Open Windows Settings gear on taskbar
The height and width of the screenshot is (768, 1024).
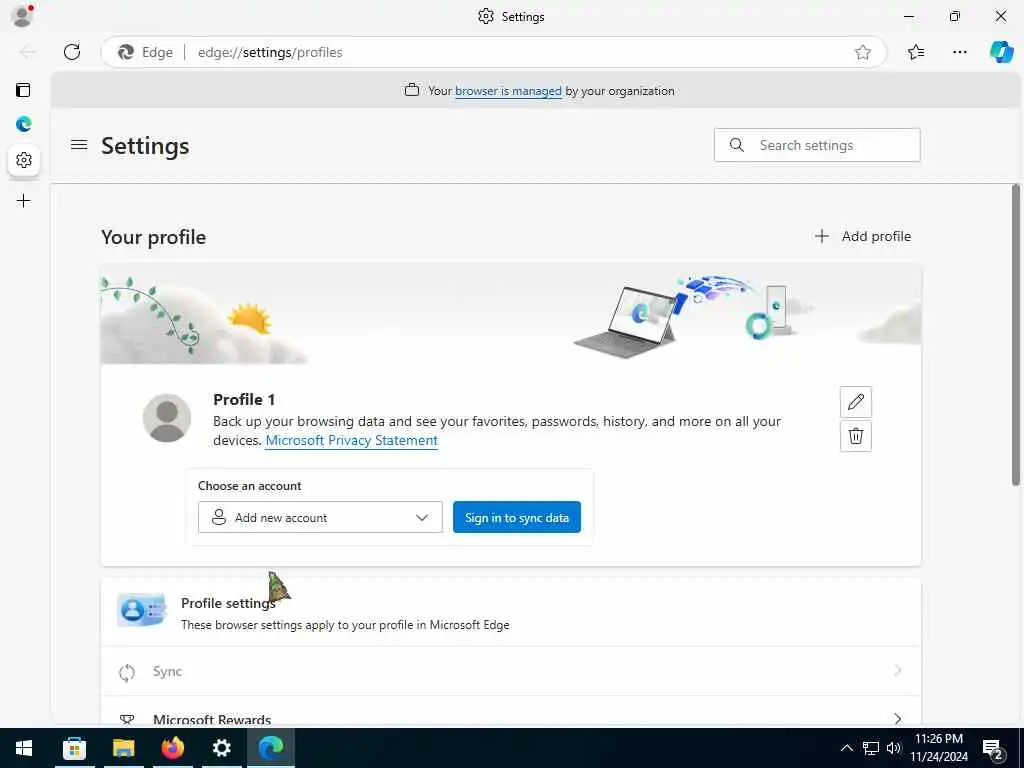pos(221,748)
